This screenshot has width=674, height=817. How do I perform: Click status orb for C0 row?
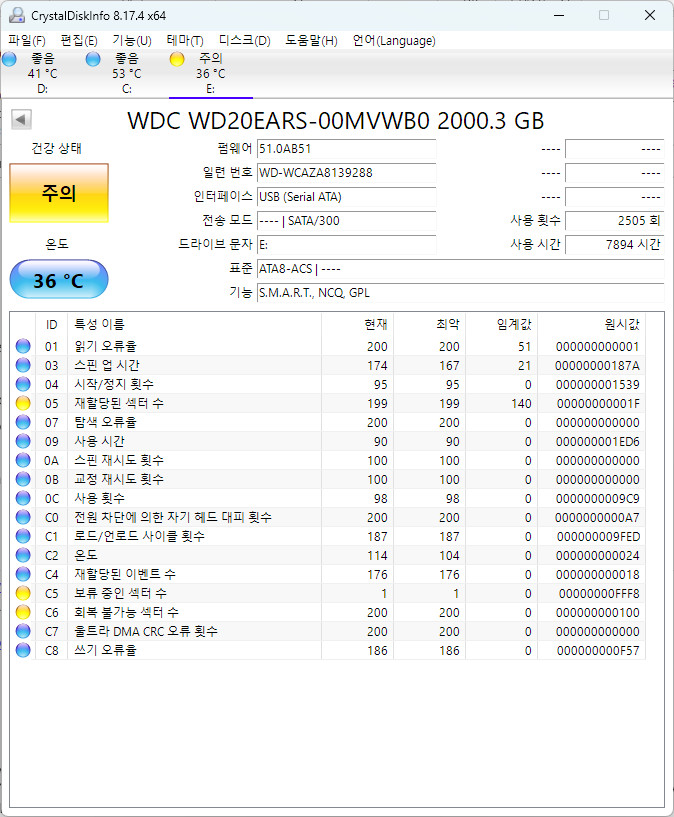pos(23,517)
